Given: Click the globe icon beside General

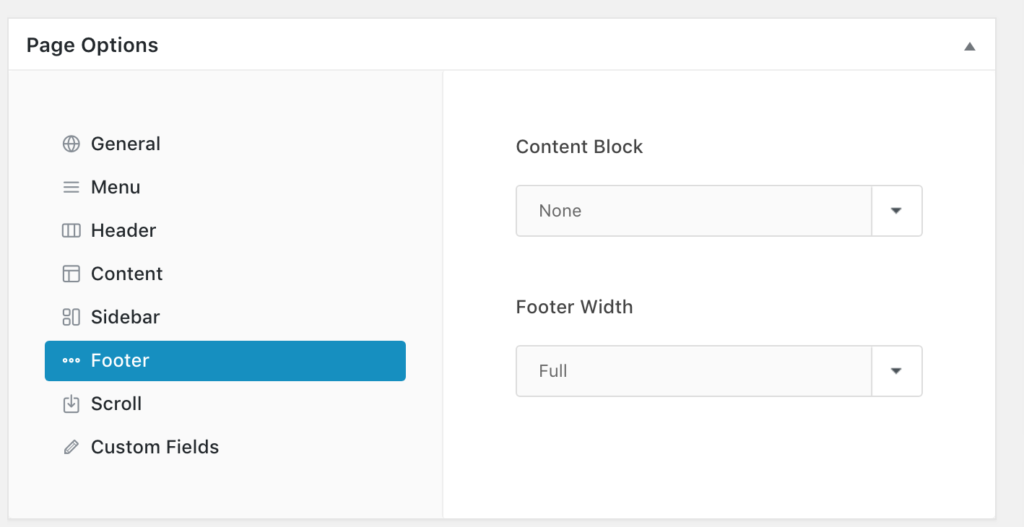Looking at the screenshot, I should click(x=71, y=144).
